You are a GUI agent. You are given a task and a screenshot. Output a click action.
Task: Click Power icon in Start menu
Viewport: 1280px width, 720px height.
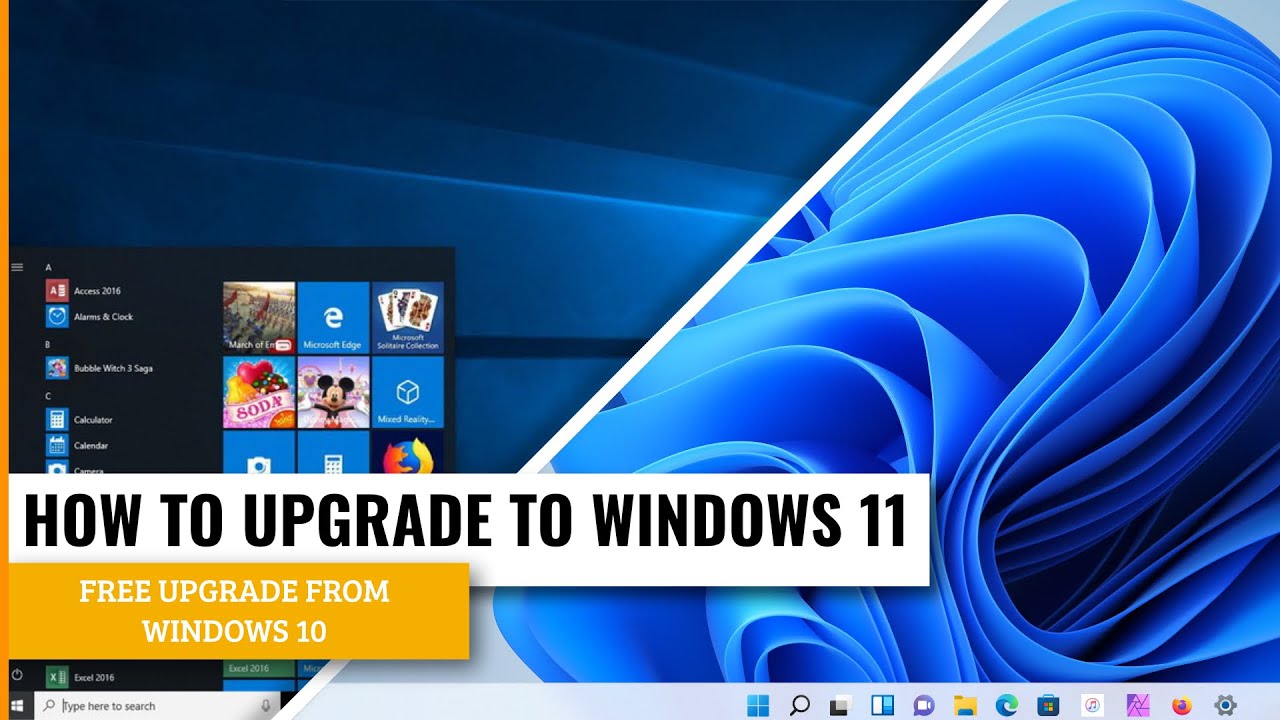tap(17, 676)
